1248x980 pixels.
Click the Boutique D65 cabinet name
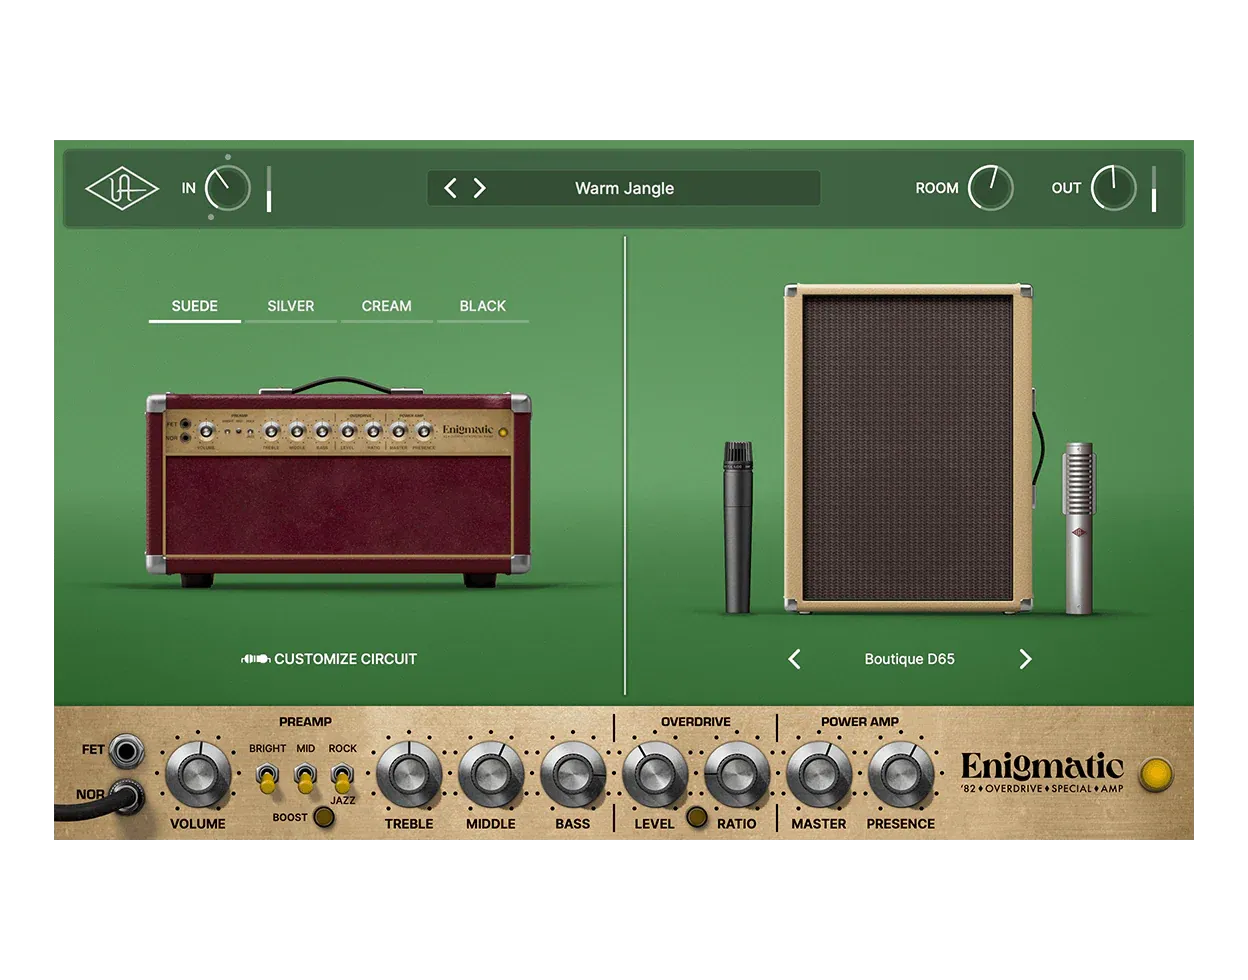910,659
